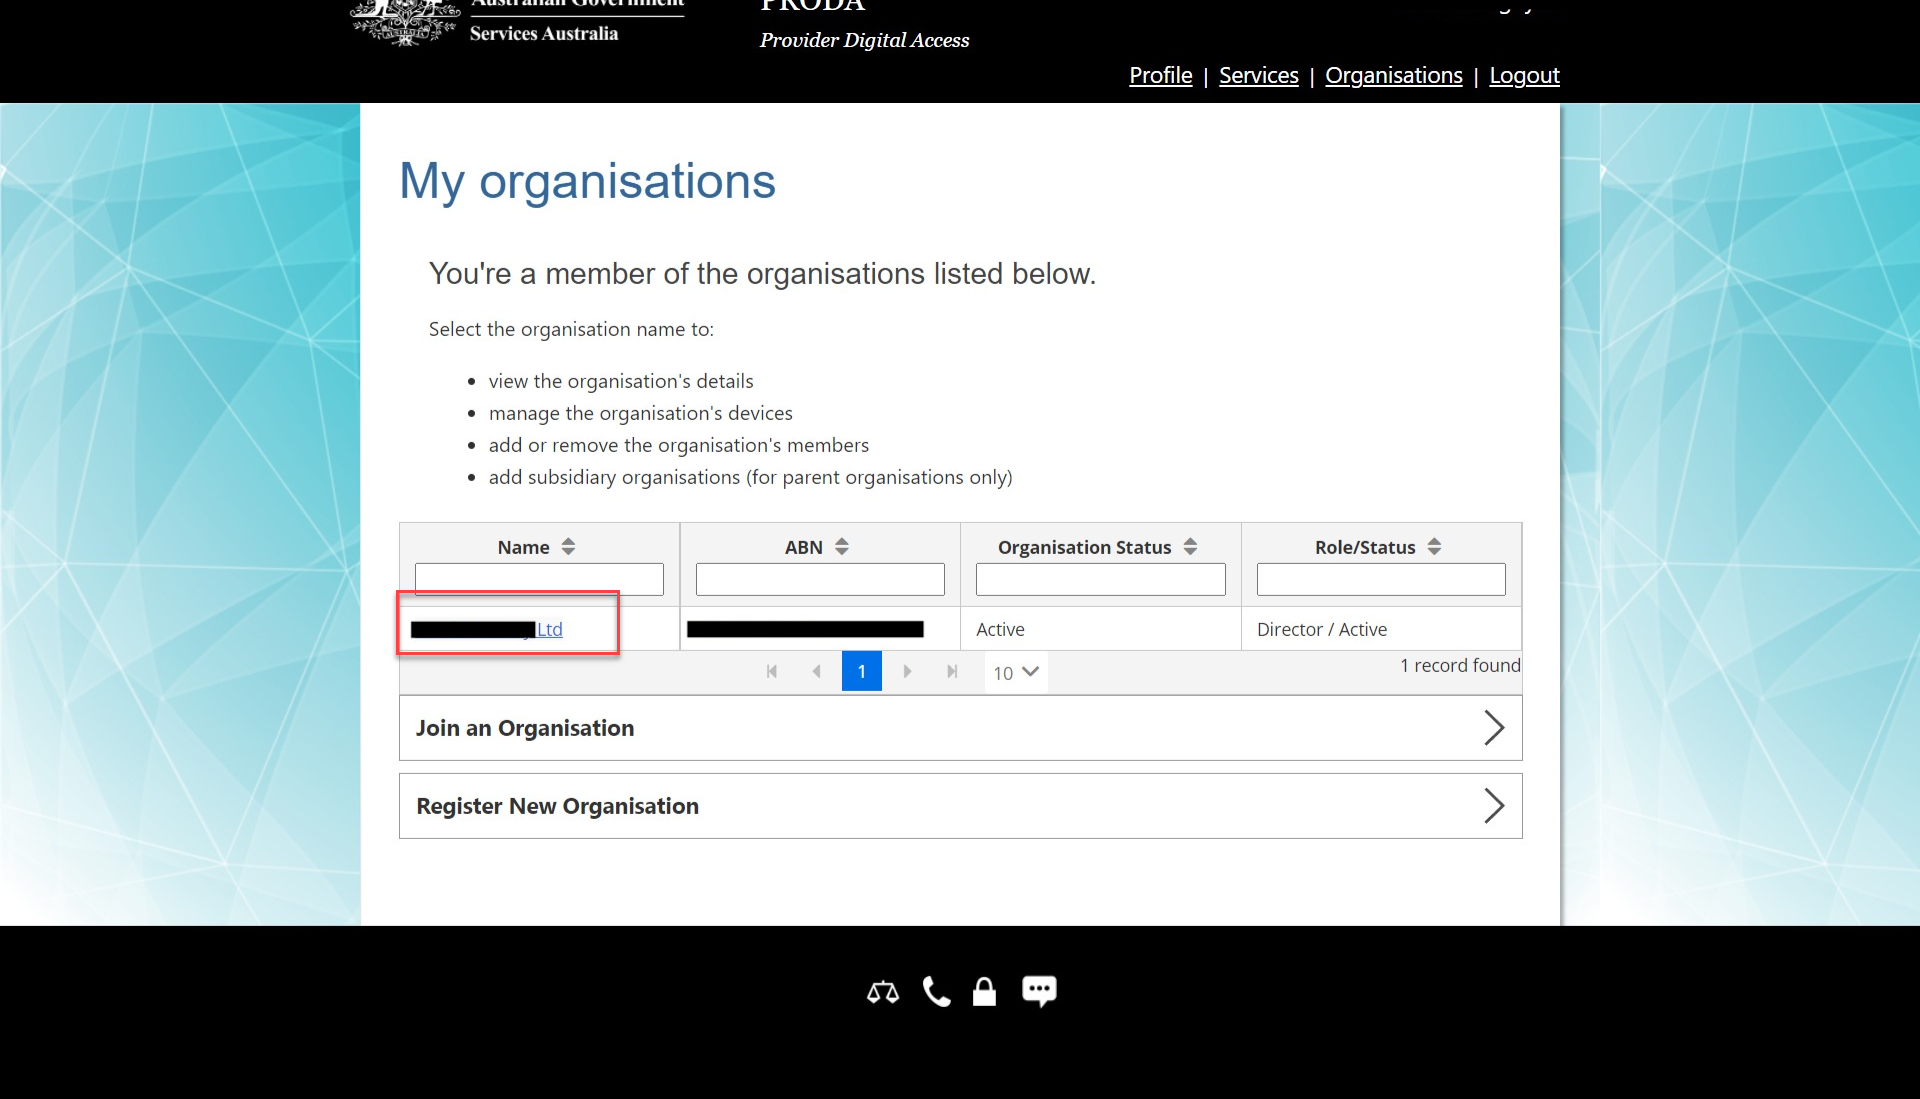The image size is (1920, 1099).
Task: Focus the Organisation Status filter box
Action: [x=1100, y=580]
